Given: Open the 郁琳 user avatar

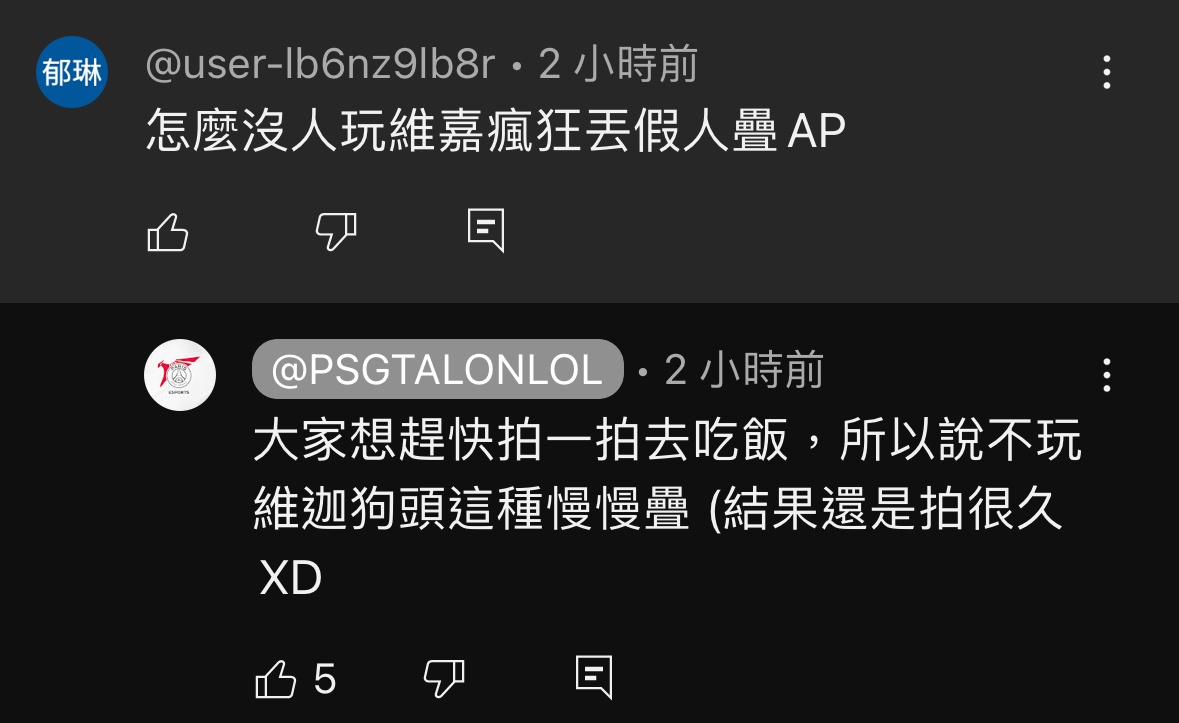Looking at the screenshot, I should (x=72, y=72).
